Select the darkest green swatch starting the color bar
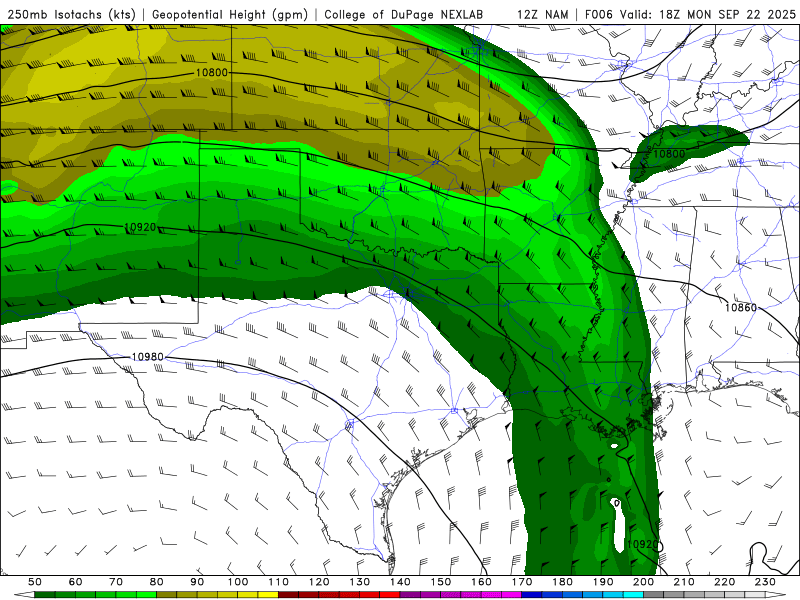Screen dimensions: 800x600 [x=45, y=595]
